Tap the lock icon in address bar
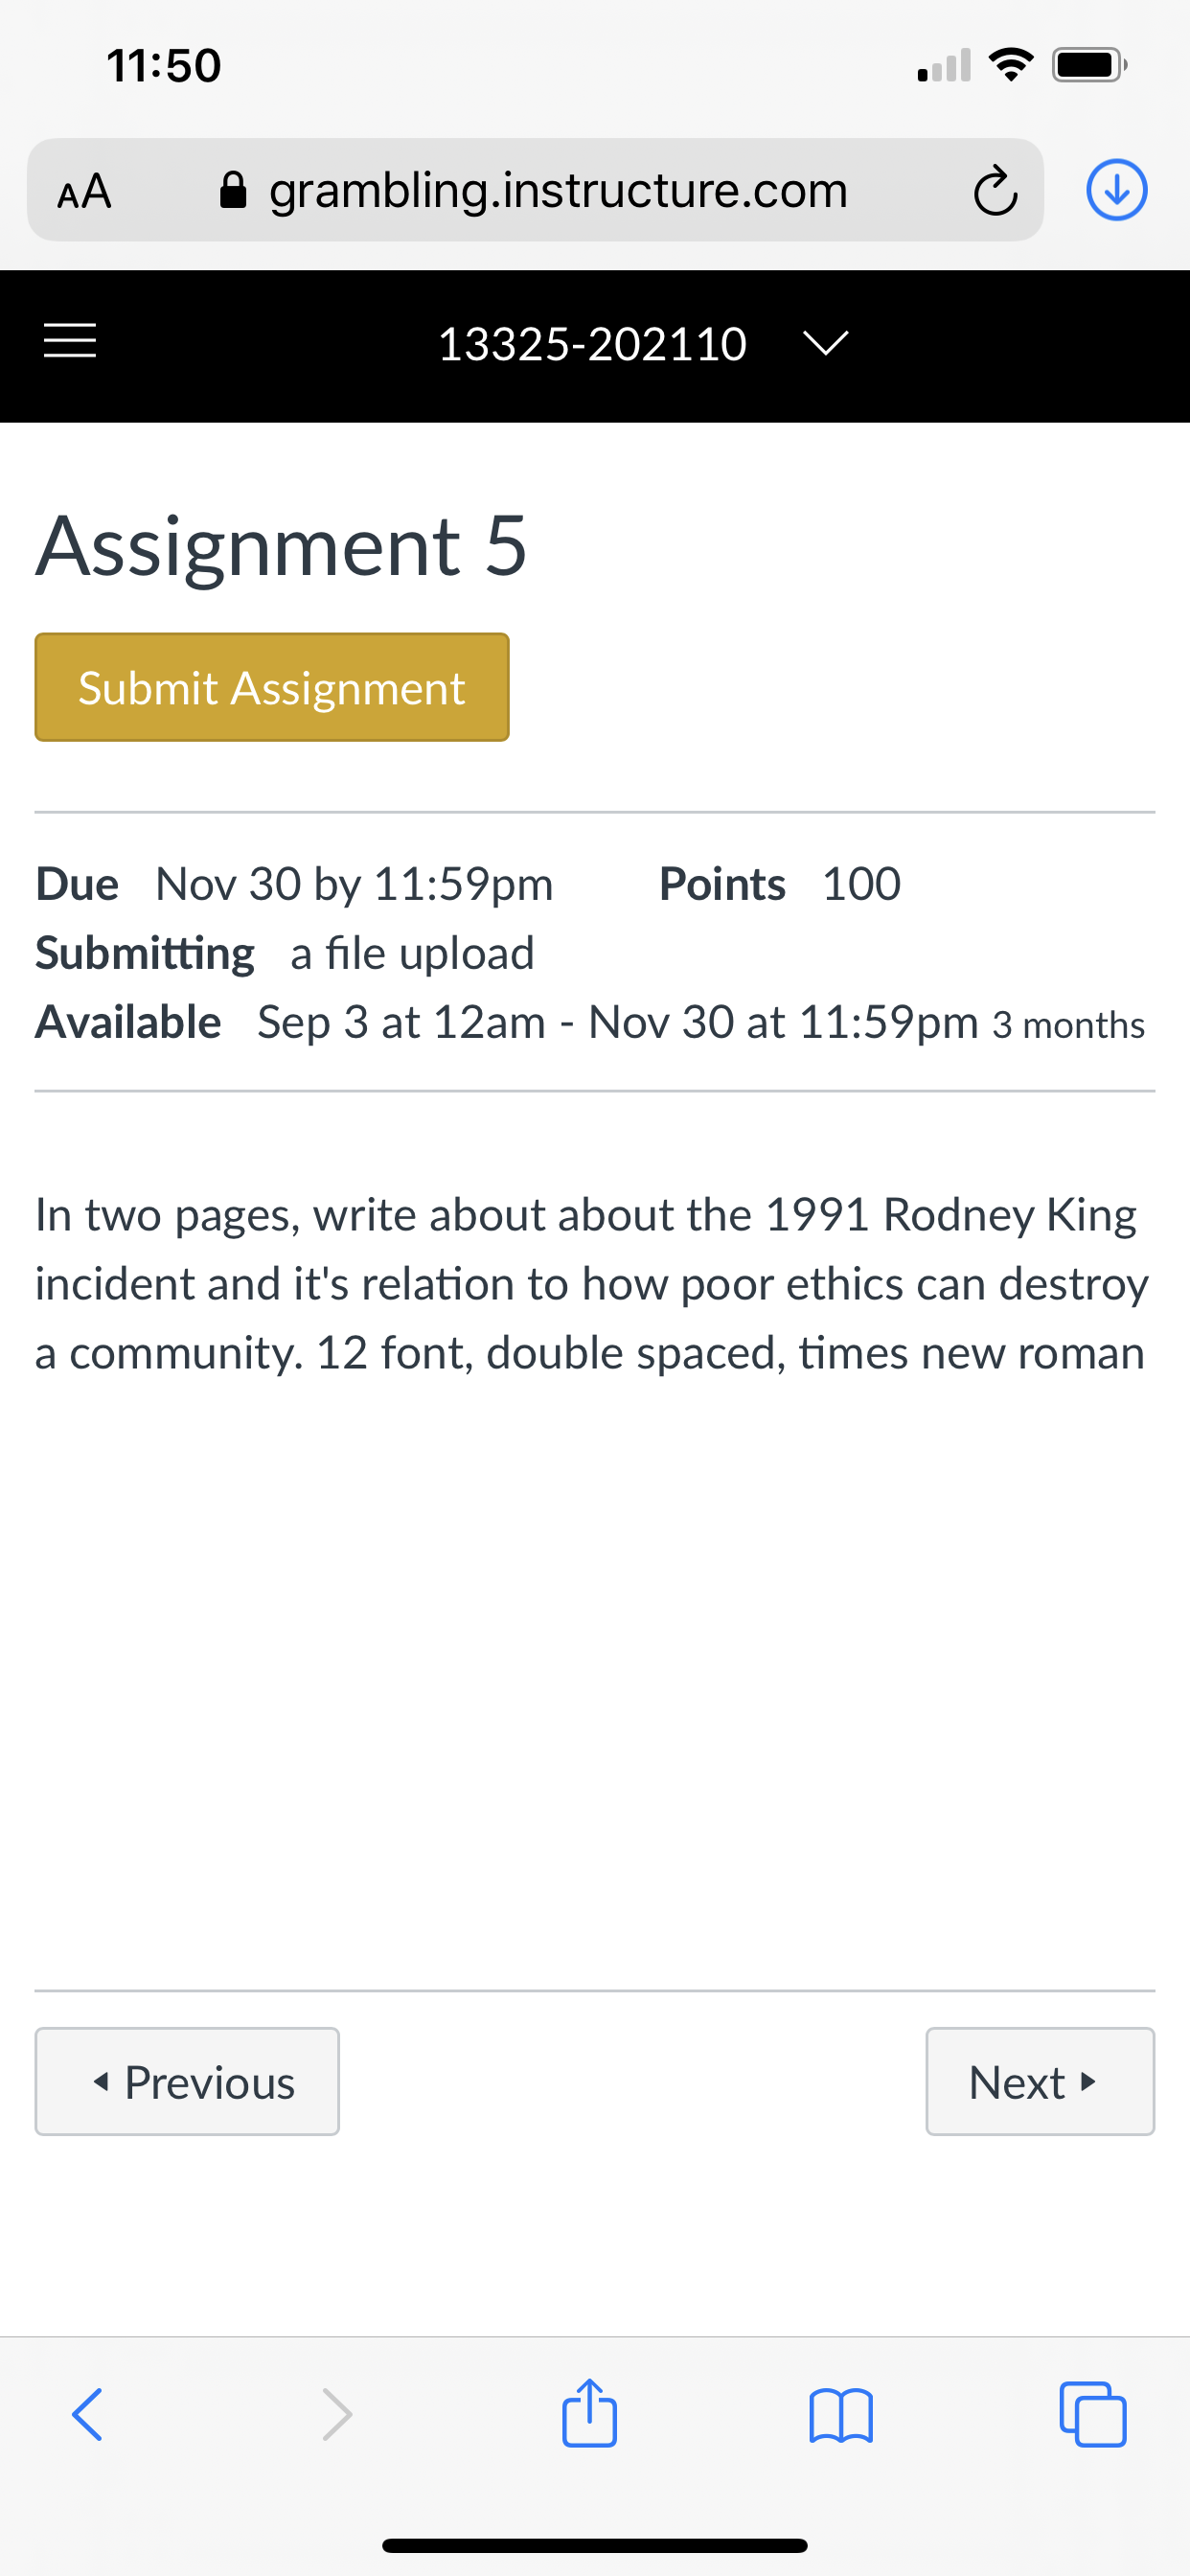Image resolution: width=1190 pixels, height=2576 pixels. click(x=233, y=189)
